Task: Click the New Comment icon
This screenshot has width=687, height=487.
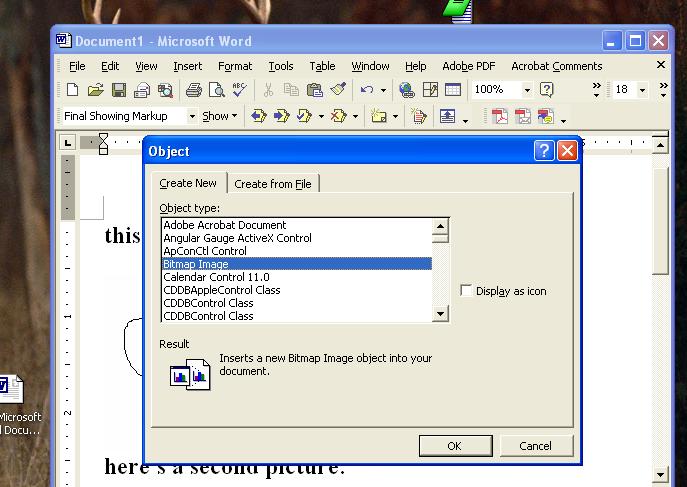Action: 379,116
